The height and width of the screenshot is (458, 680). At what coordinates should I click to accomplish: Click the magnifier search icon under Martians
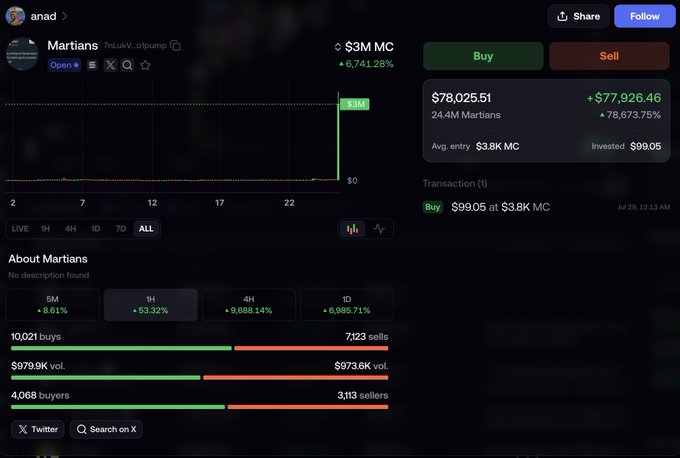pyautogui.click(x=127, y=65)
